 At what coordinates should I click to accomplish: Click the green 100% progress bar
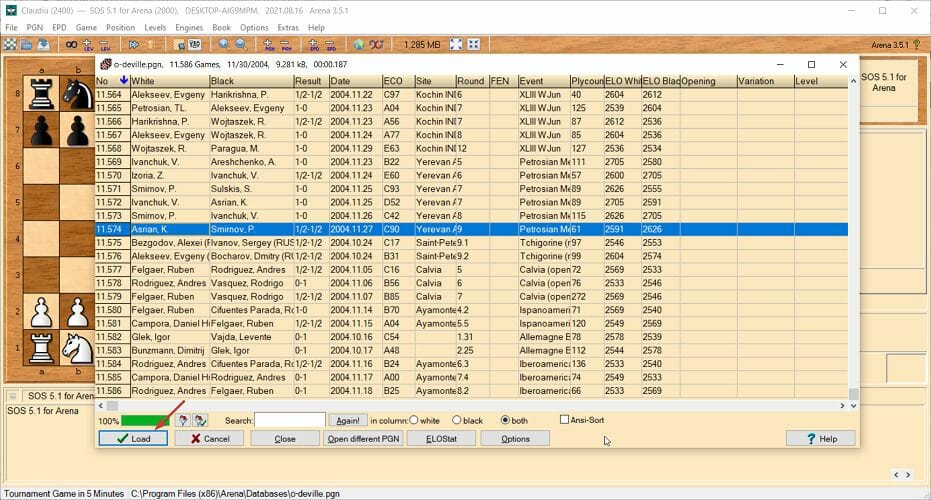point(145,421)
